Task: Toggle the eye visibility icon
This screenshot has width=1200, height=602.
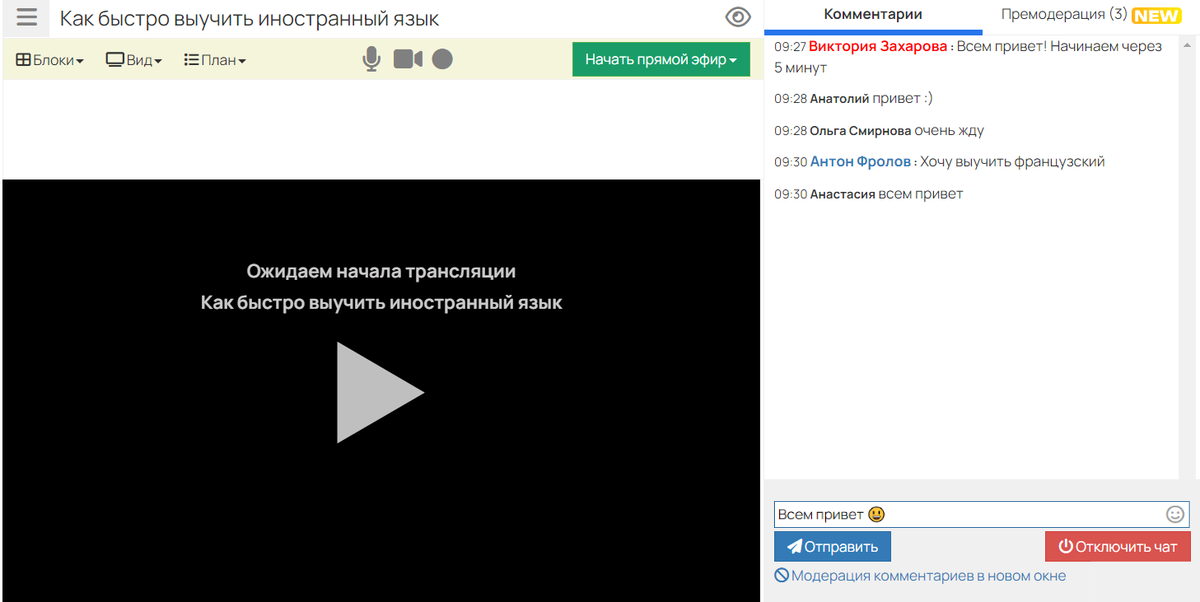Action: (738, 17)
